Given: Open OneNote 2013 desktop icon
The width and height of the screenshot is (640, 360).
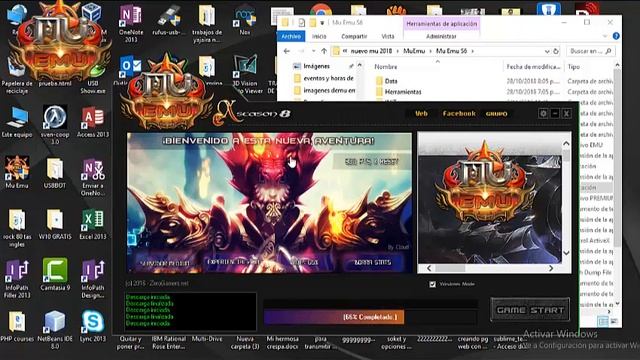Looking at the screenshot, I should click(131, 24).
